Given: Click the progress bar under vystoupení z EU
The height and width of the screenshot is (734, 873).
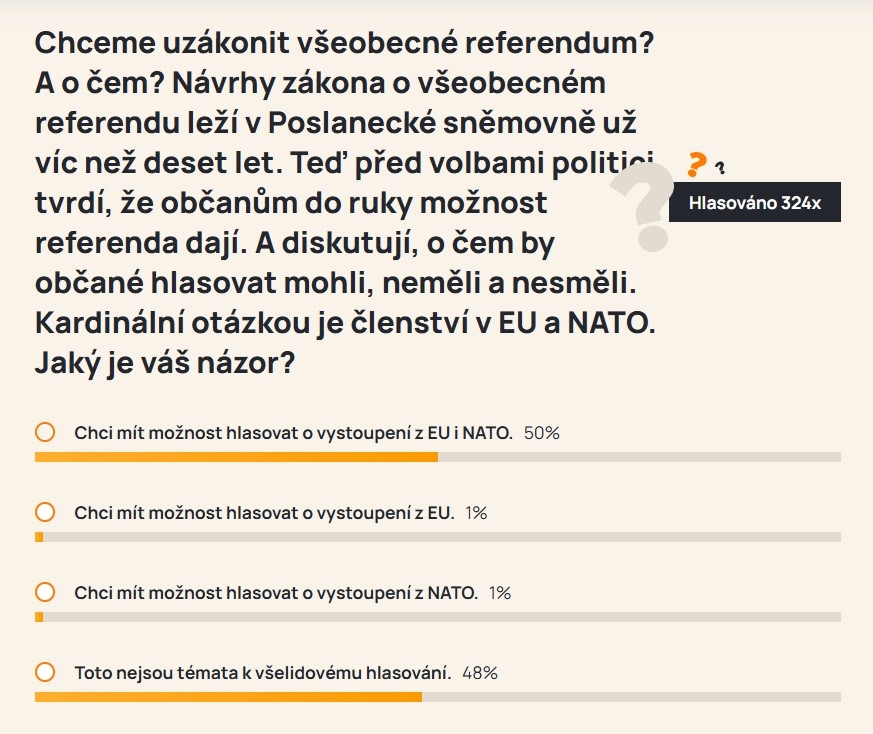Looking at the screenshot, I should click(x=438, y=537).
